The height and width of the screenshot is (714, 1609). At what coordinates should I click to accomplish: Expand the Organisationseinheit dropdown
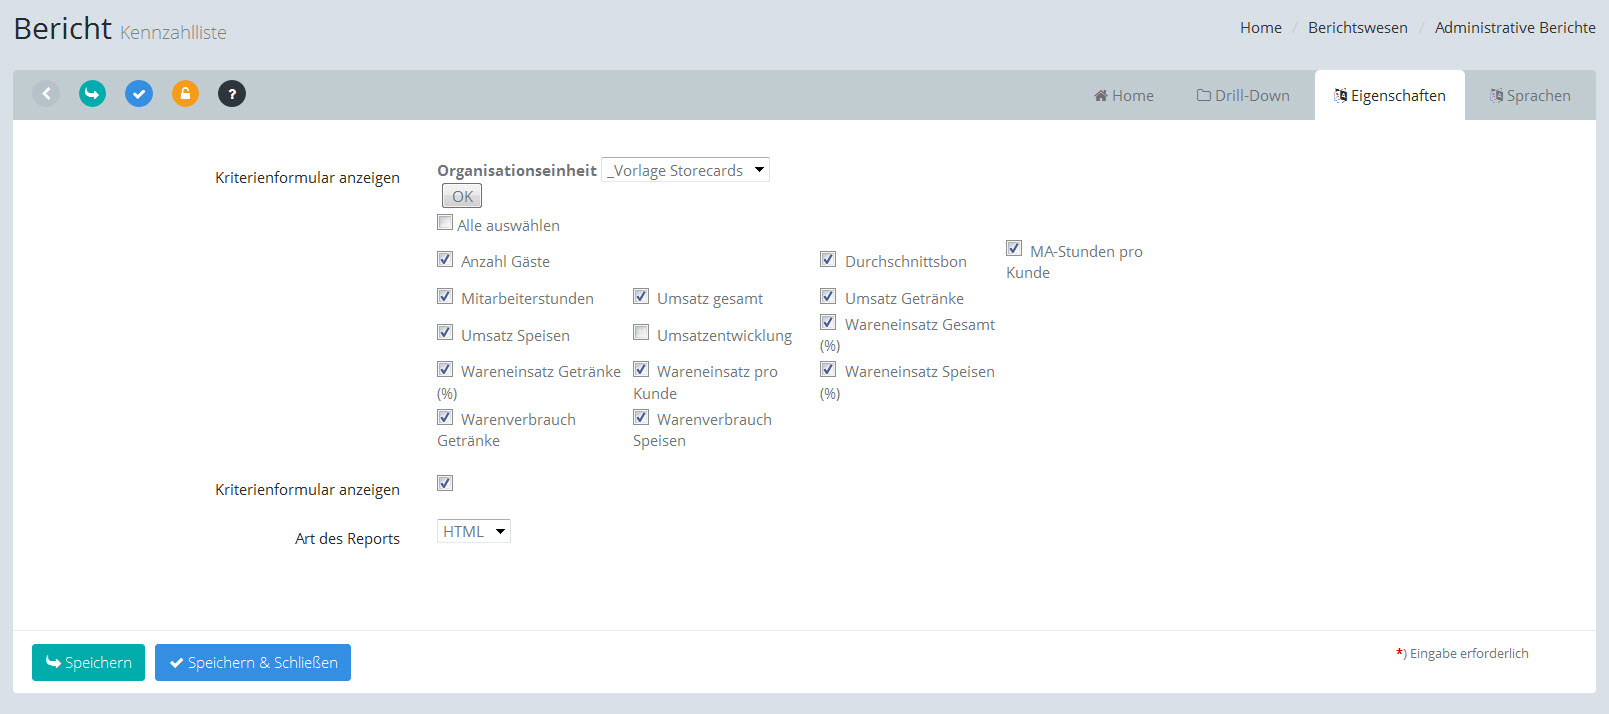(685, 170)
